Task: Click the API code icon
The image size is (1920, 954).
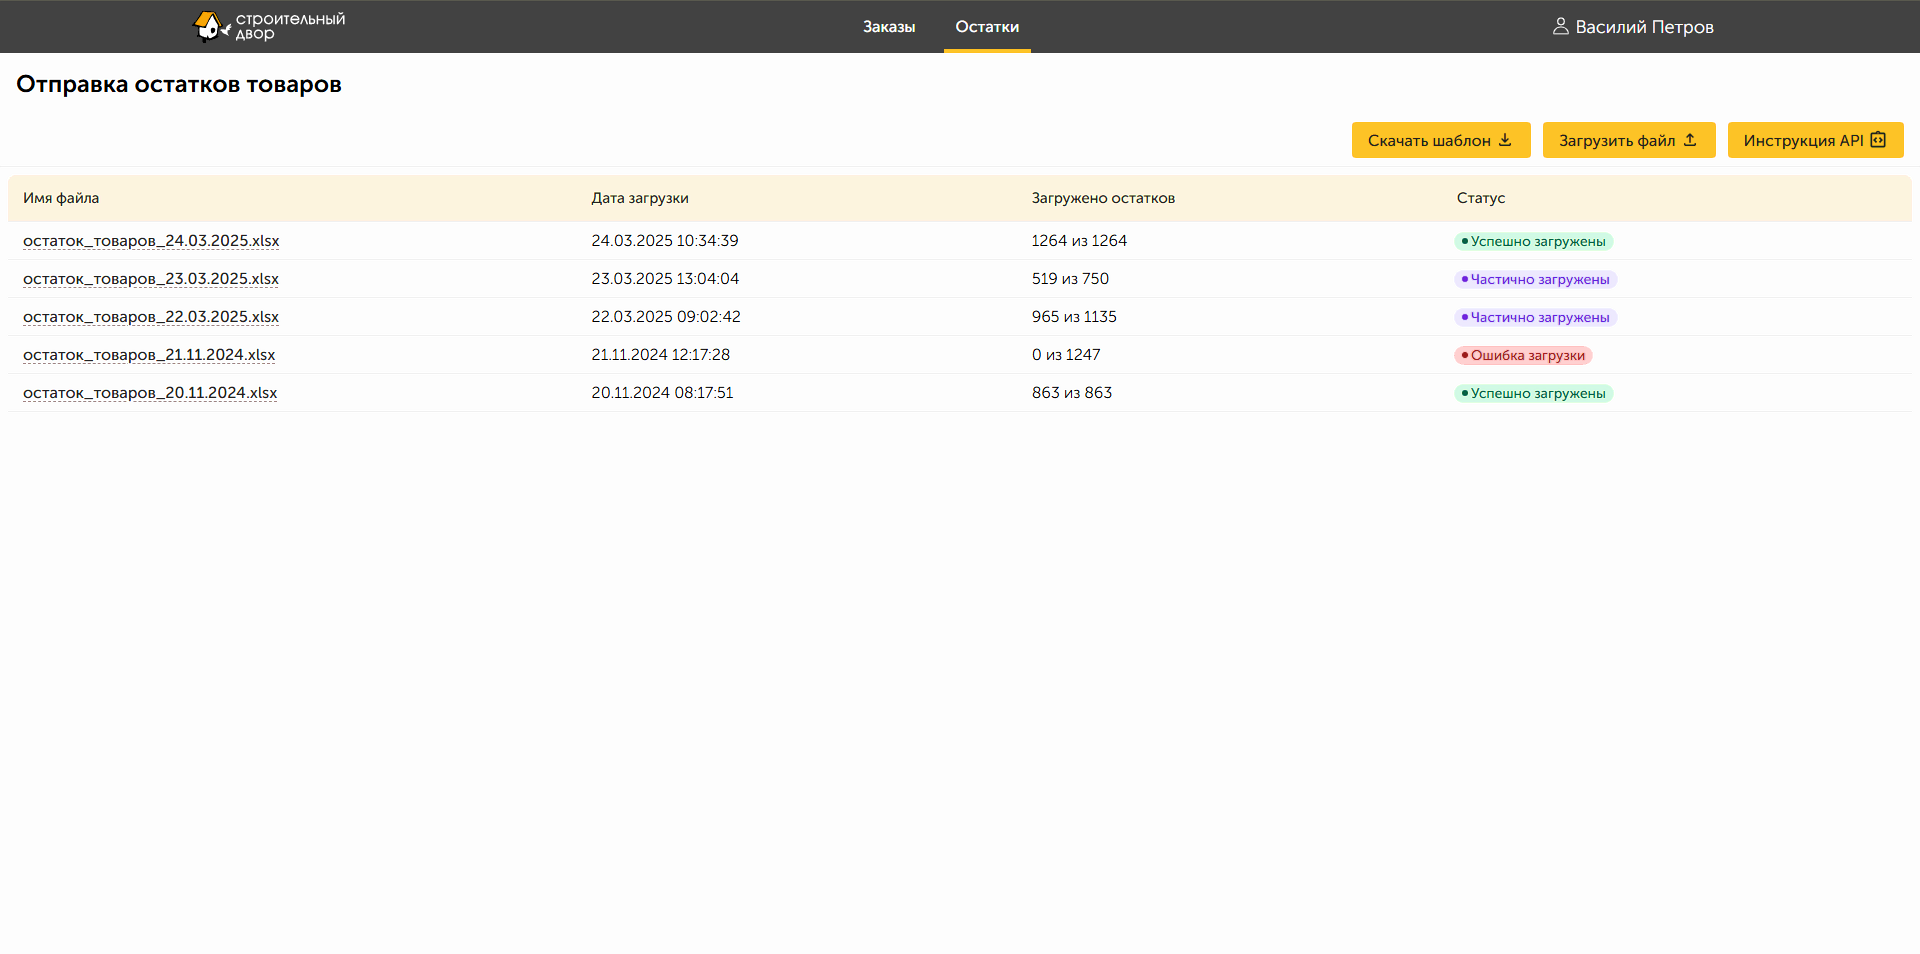Action: pos(1878,140)
